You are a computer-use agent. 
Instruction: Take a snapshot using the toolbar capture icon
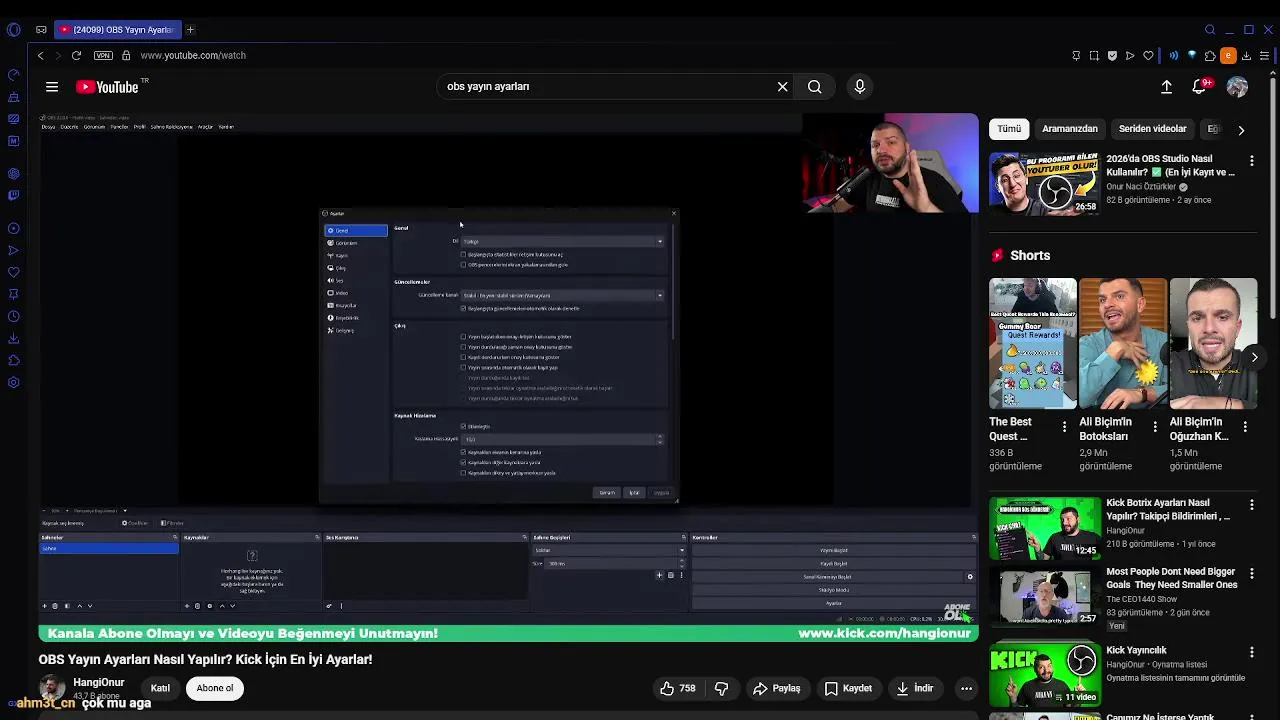(1094, 56)
